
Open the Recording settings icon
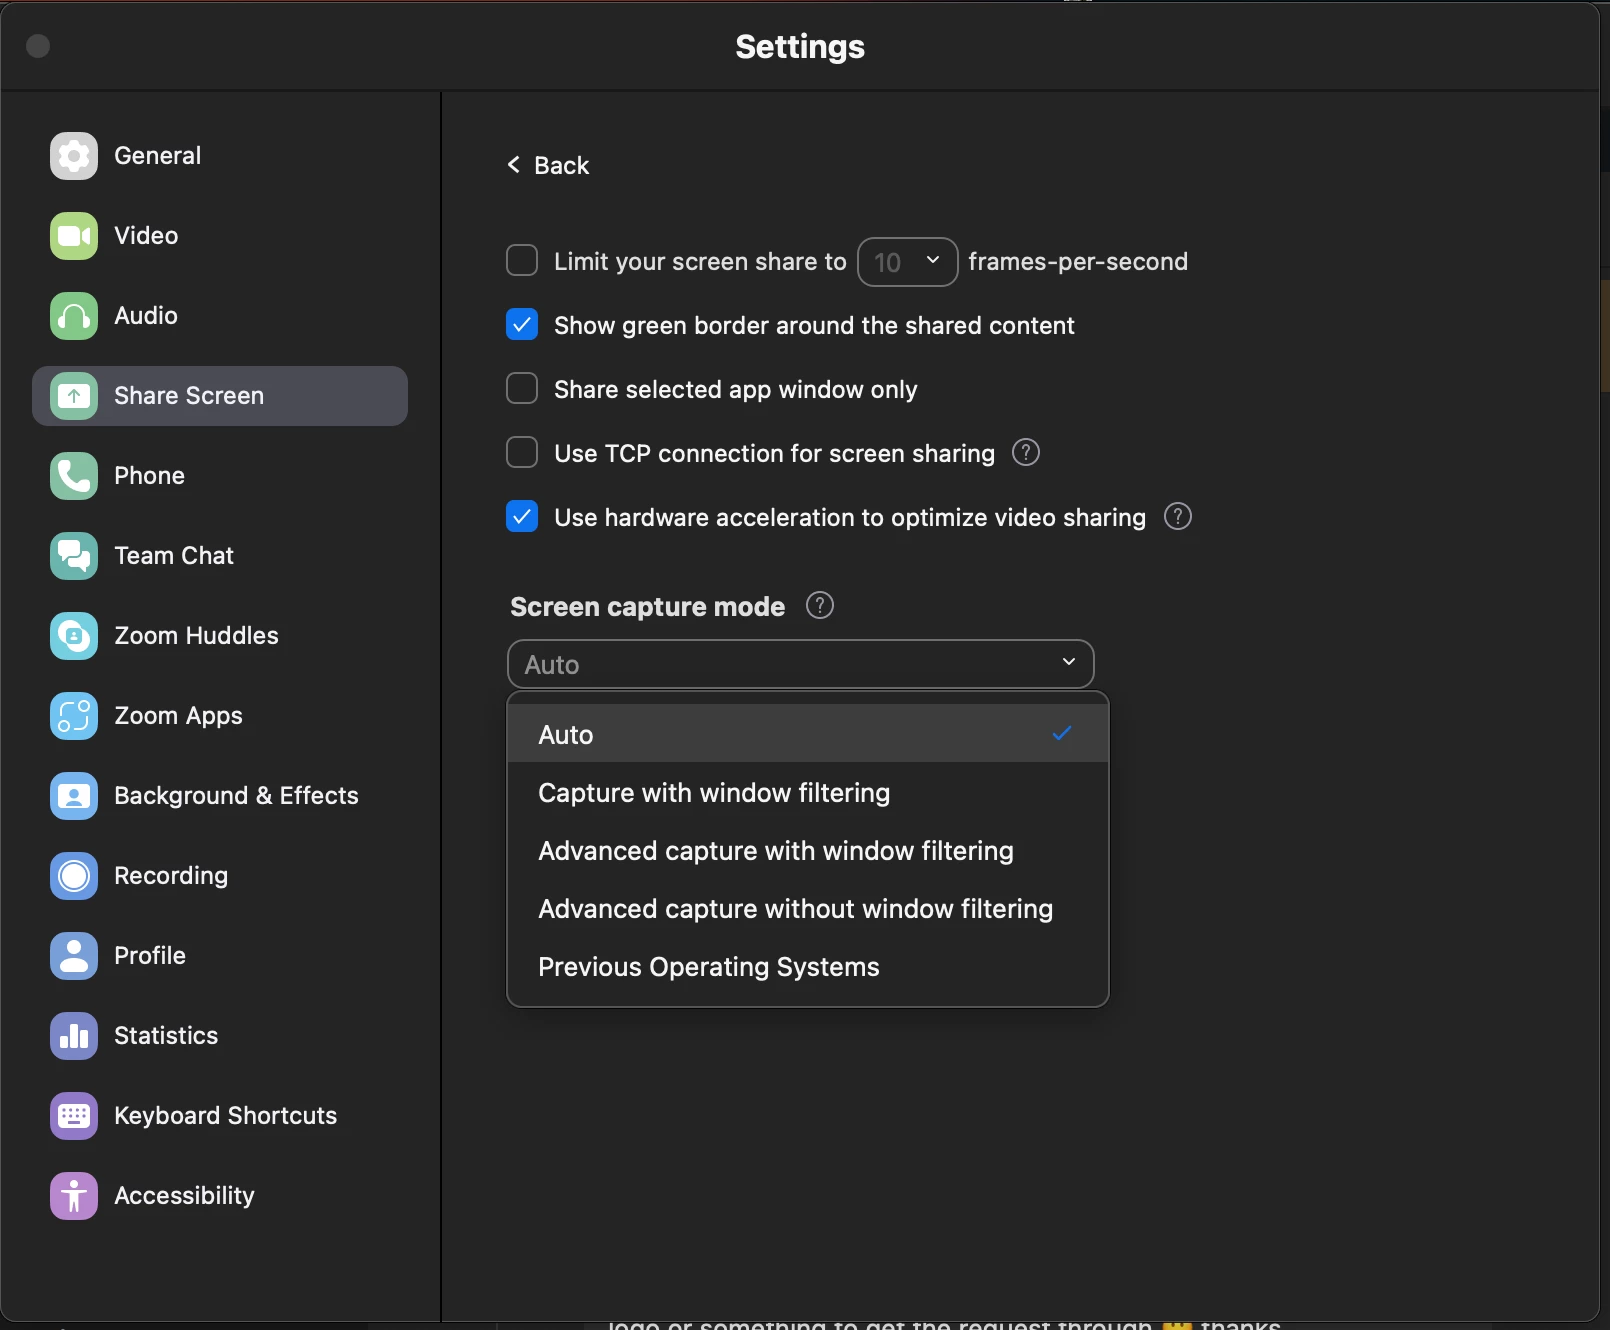(x=74, y=876)
